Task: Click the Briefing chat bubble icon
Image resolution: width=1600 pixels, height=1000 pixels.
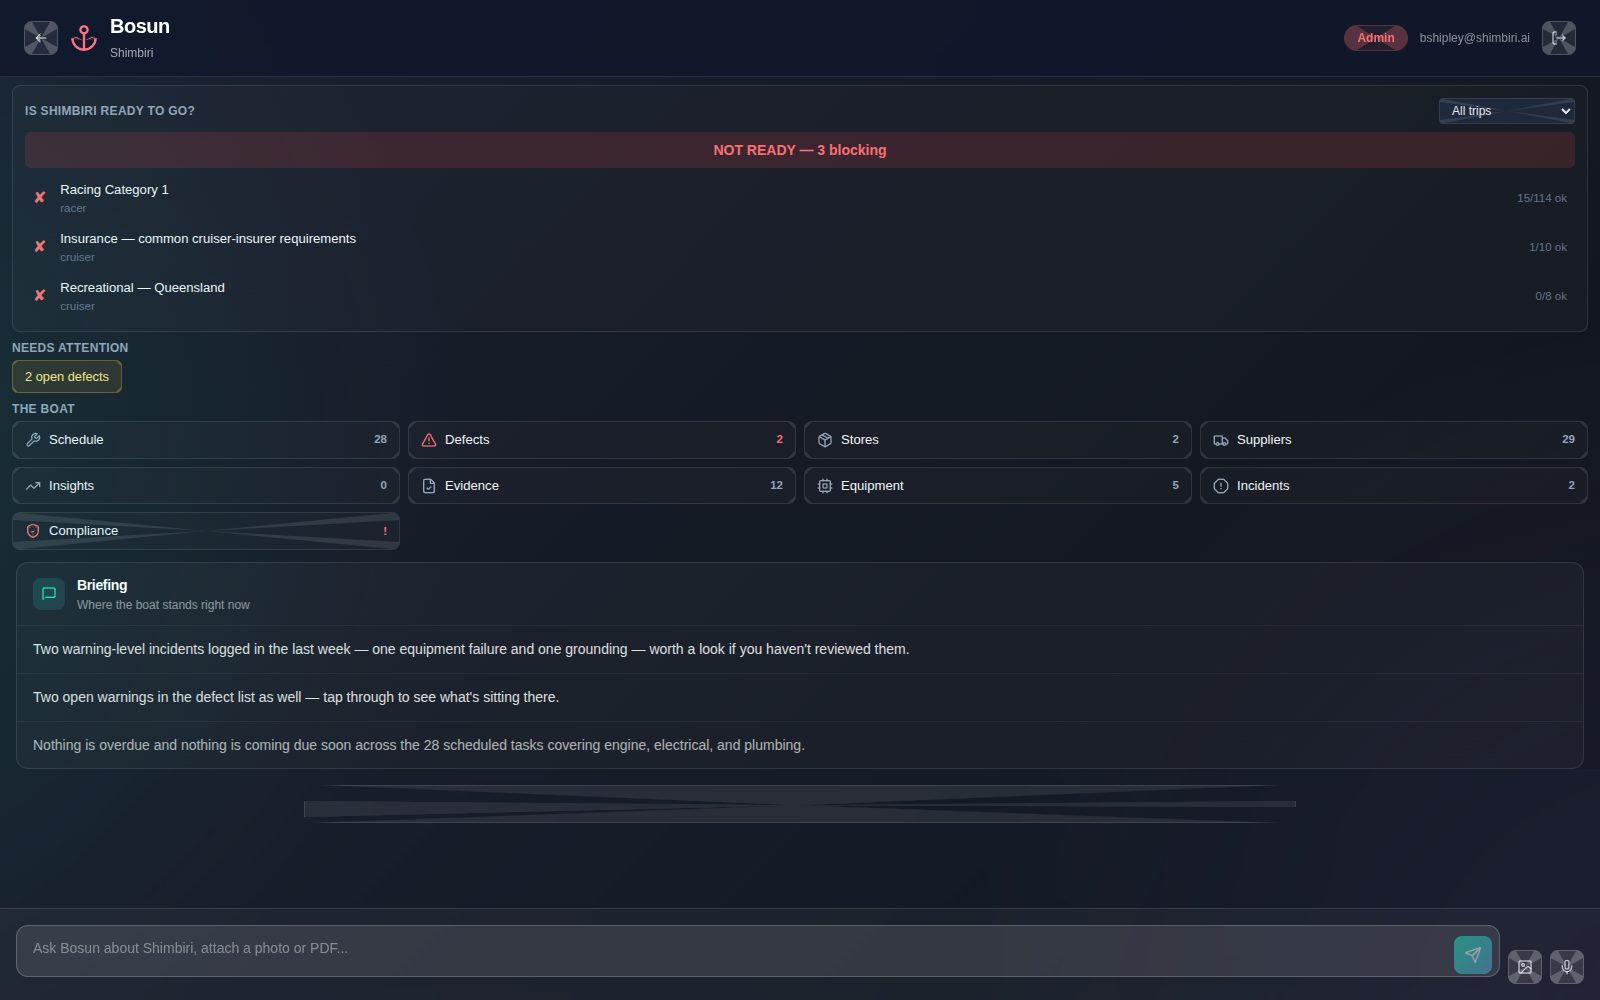Action: 49,594
